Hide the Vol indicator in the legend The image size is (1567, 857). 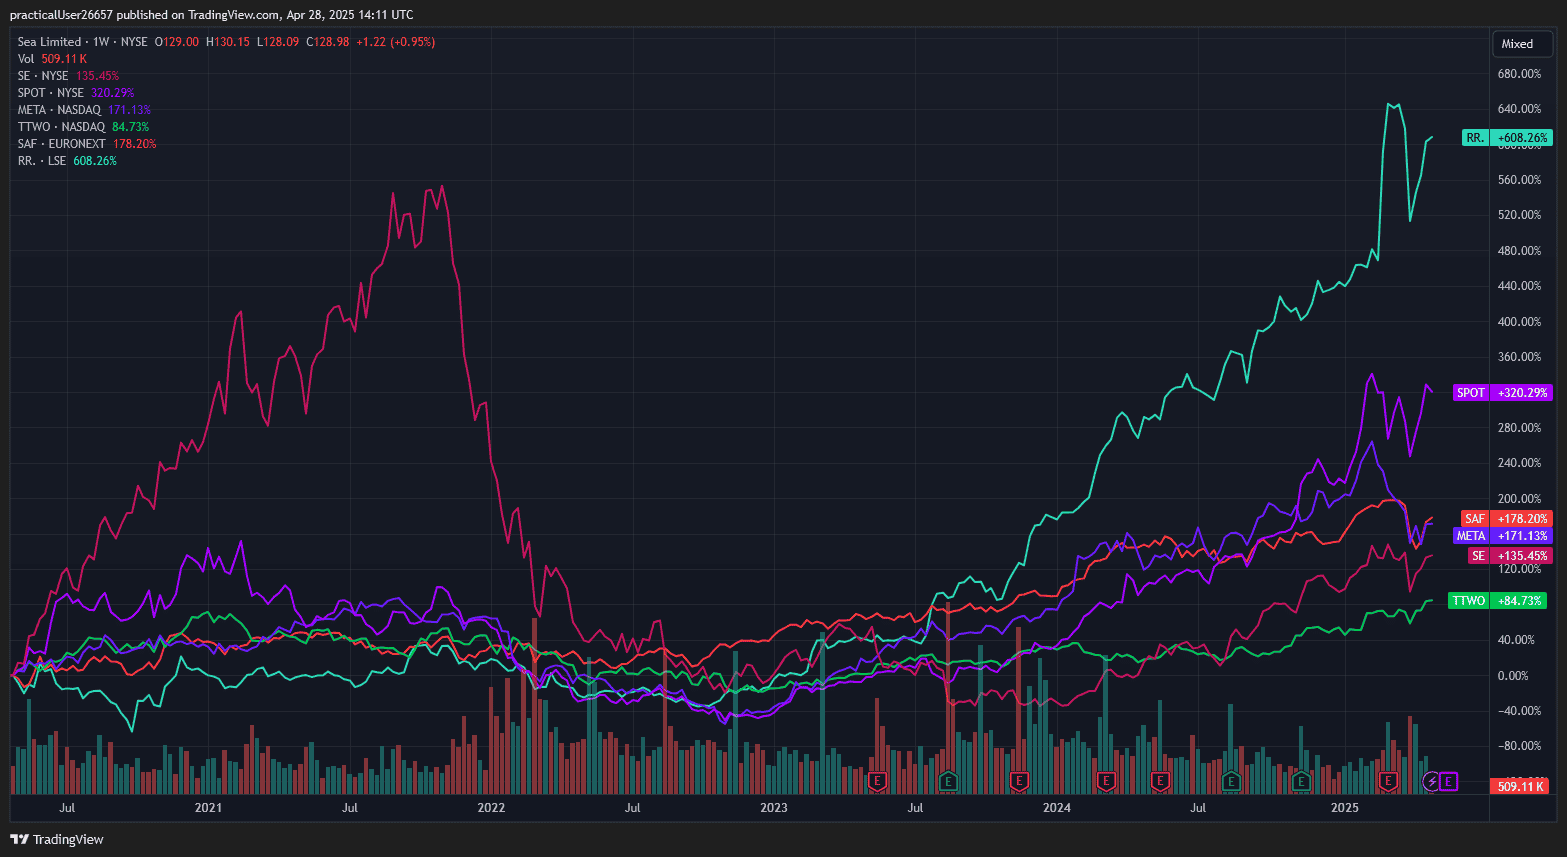coord(25,58)
